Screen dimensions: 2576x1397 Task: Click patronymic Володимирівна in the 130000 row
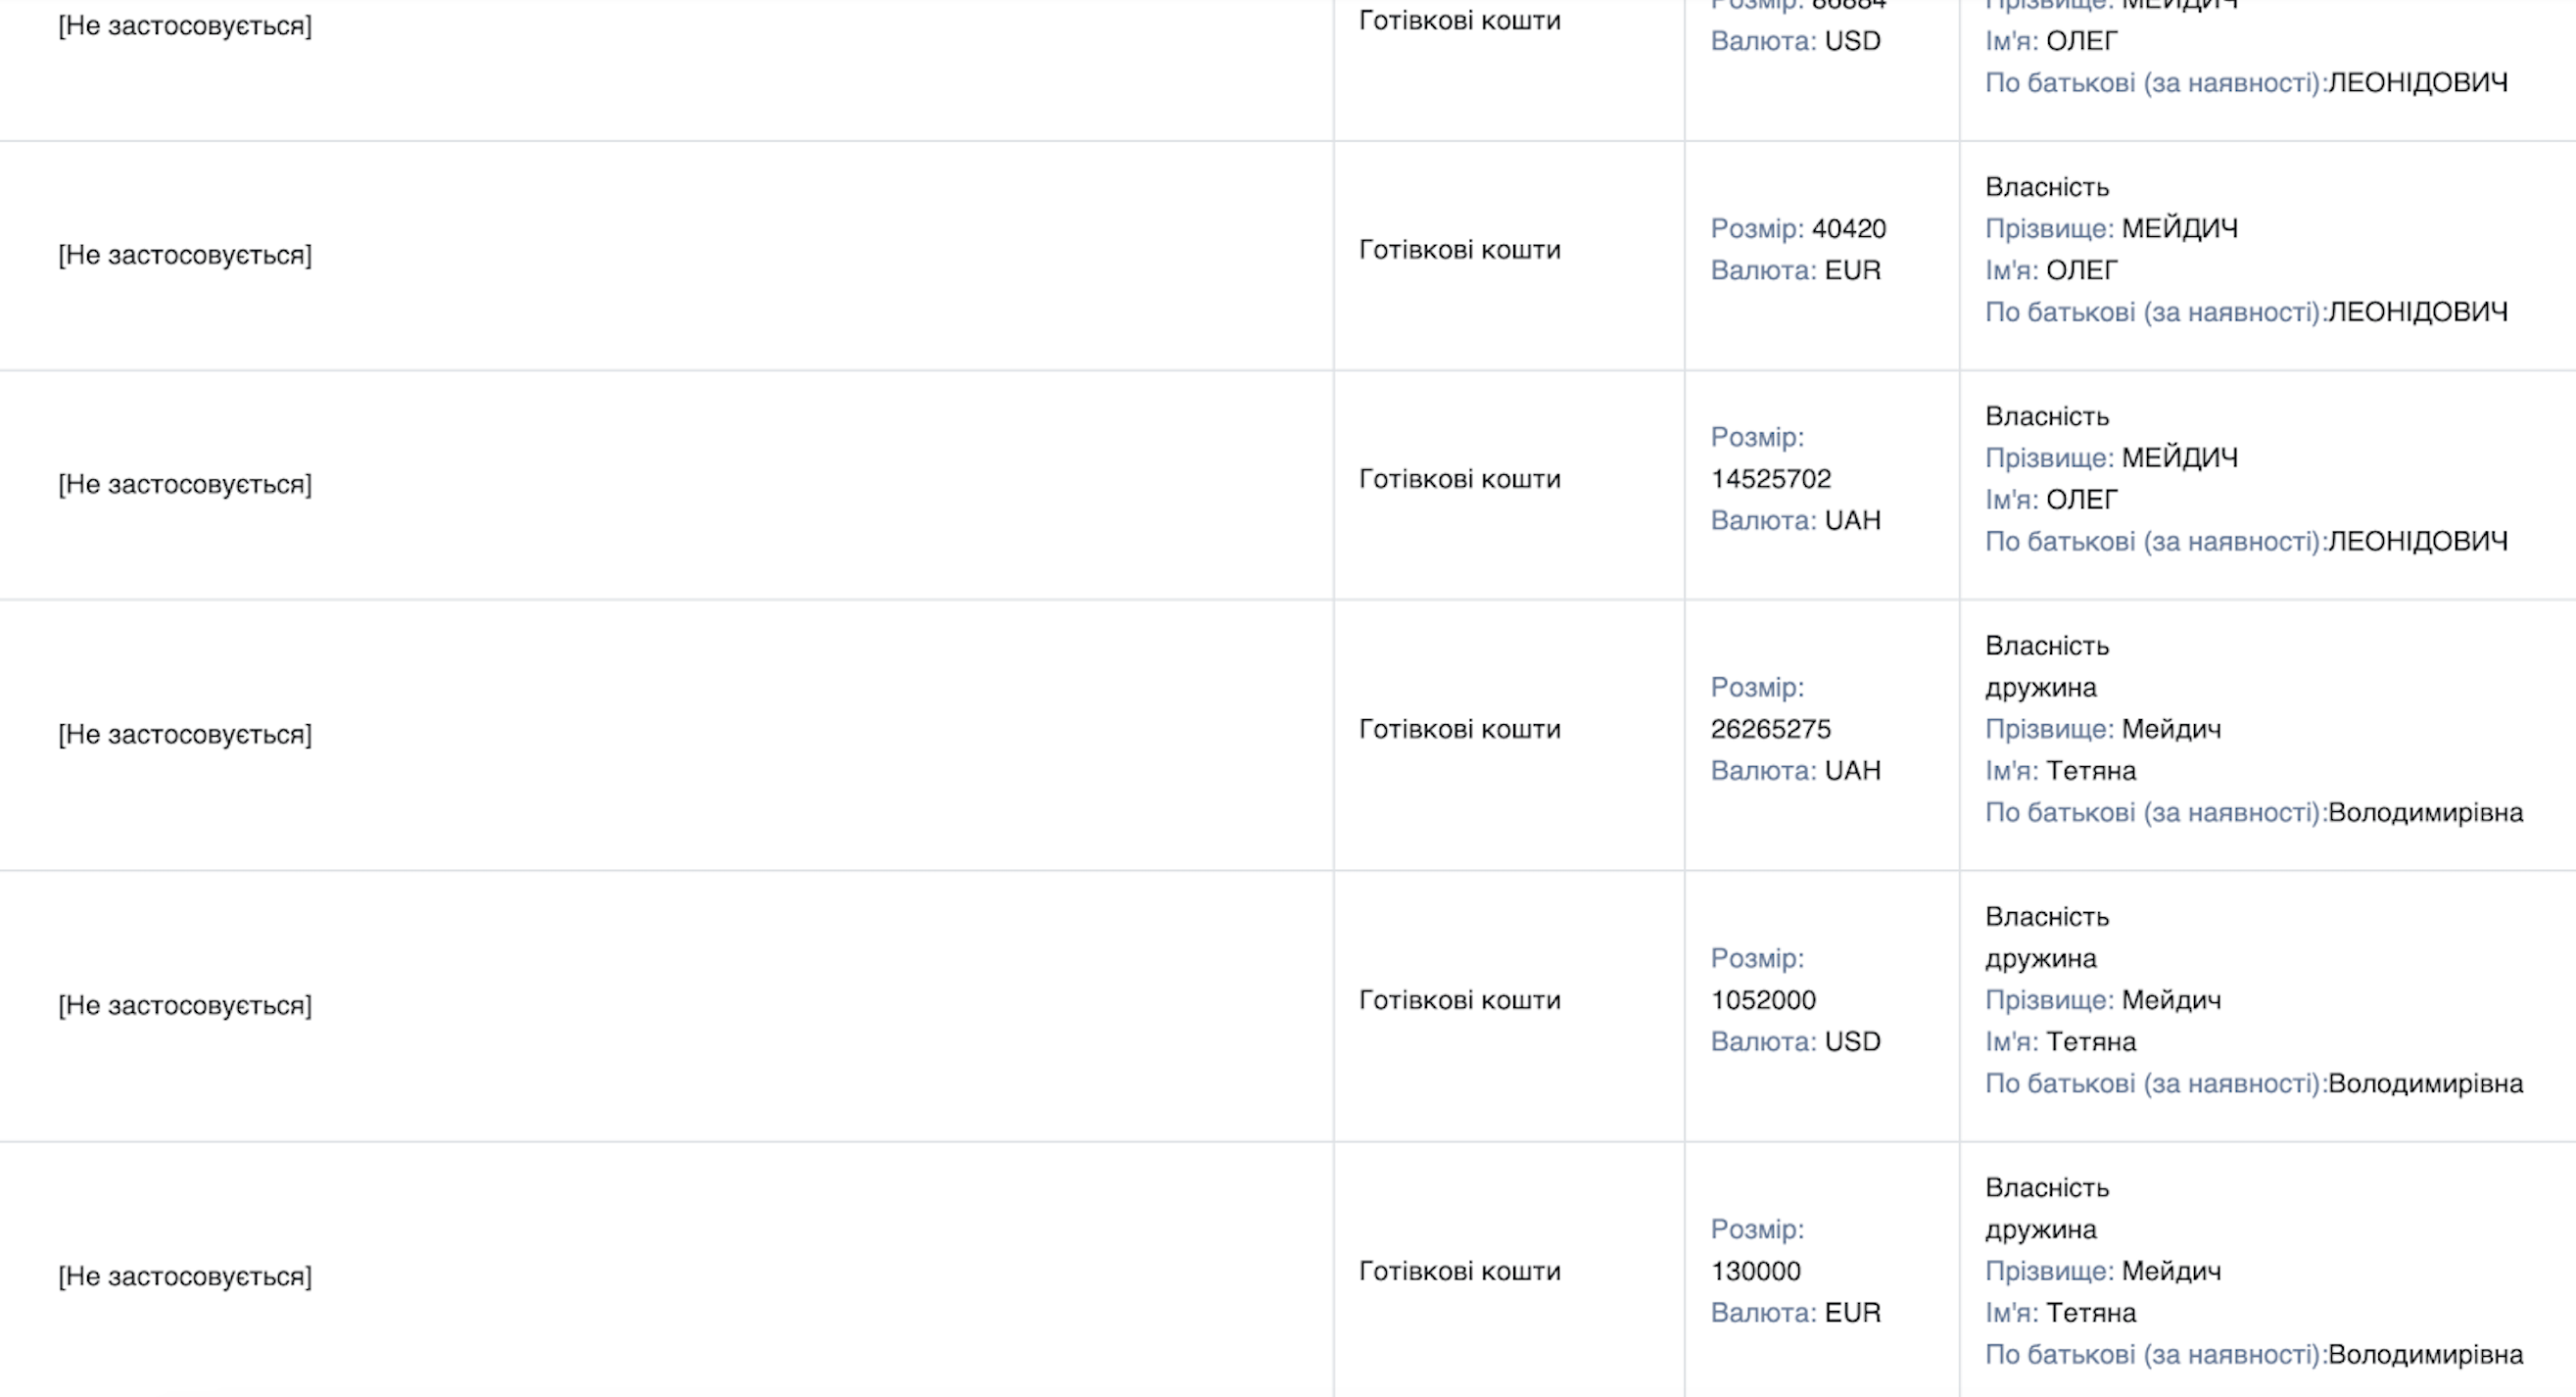pos(2426,1355)
